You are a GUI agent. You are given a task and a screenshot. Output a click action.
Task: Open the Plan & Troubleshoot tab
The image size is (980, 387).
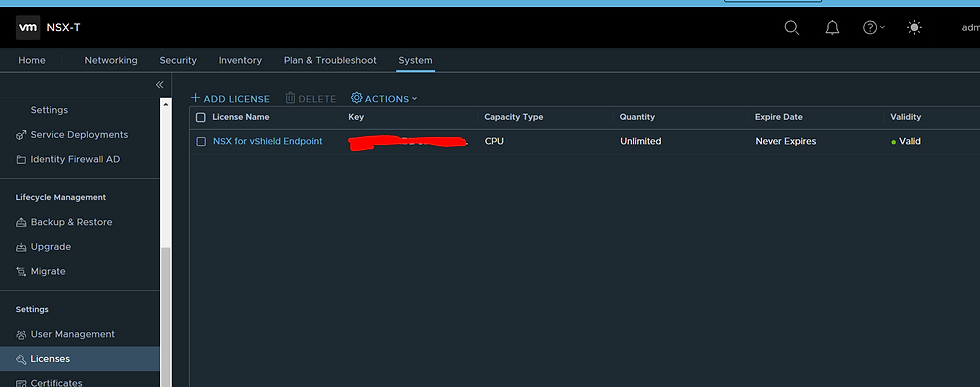[x=330, y=60]
